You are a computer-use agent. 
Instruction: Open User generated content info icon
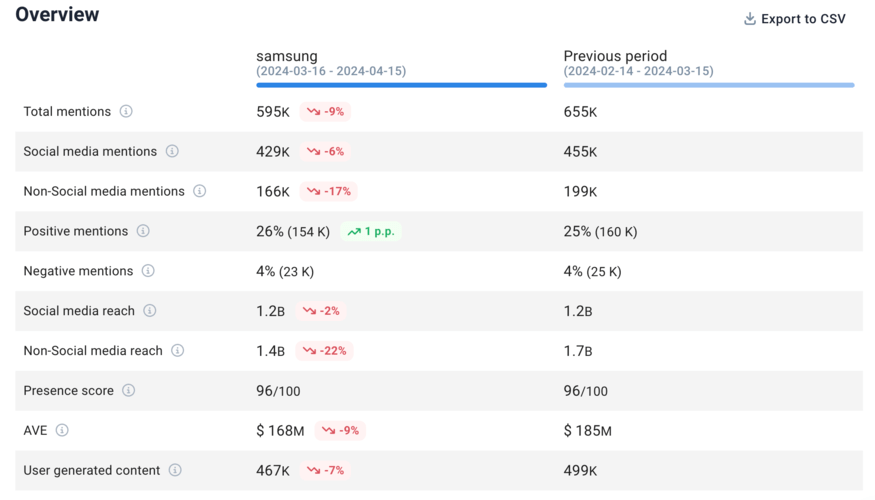[x=175, y=470]
